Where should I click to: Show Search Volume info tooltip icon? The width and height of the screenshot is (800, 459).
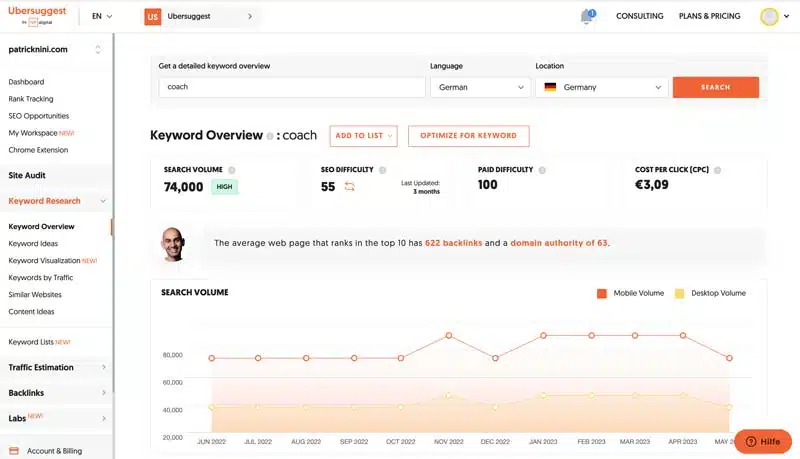click(232, 170)
